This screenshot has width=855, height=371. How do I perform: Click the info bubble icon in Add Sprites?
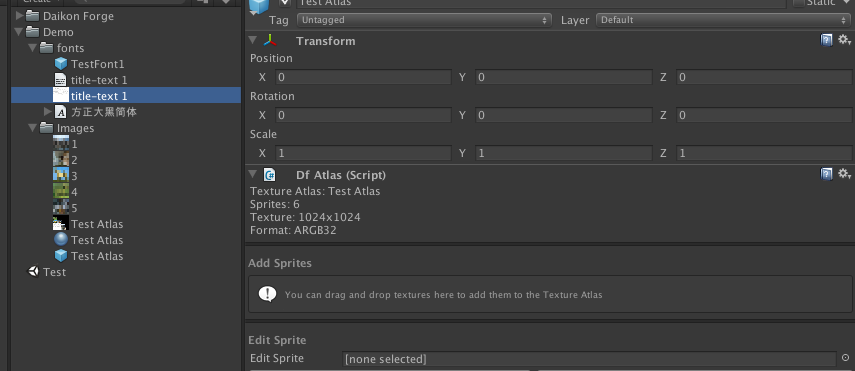(x=267, y=294)
